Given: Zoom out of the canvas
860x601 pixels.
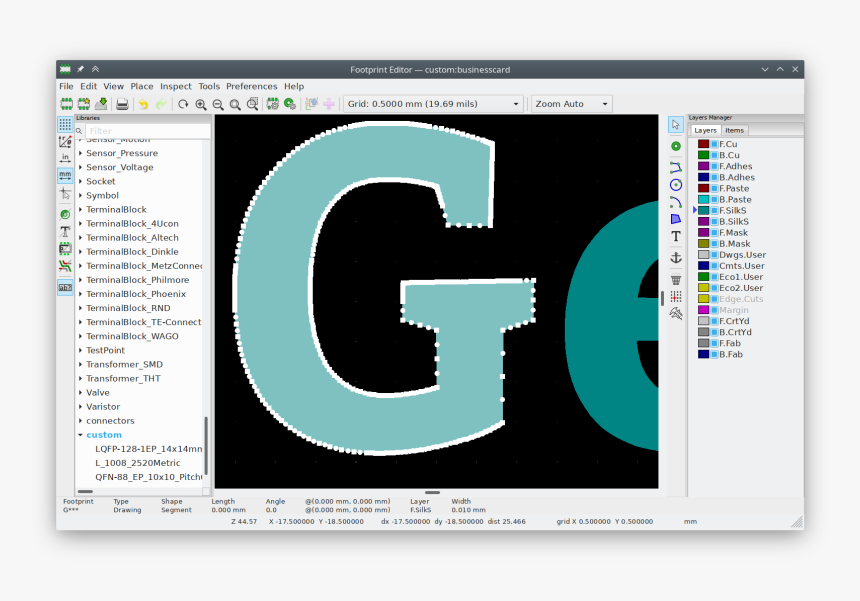Looking at the screenshot, I should 218,104.
